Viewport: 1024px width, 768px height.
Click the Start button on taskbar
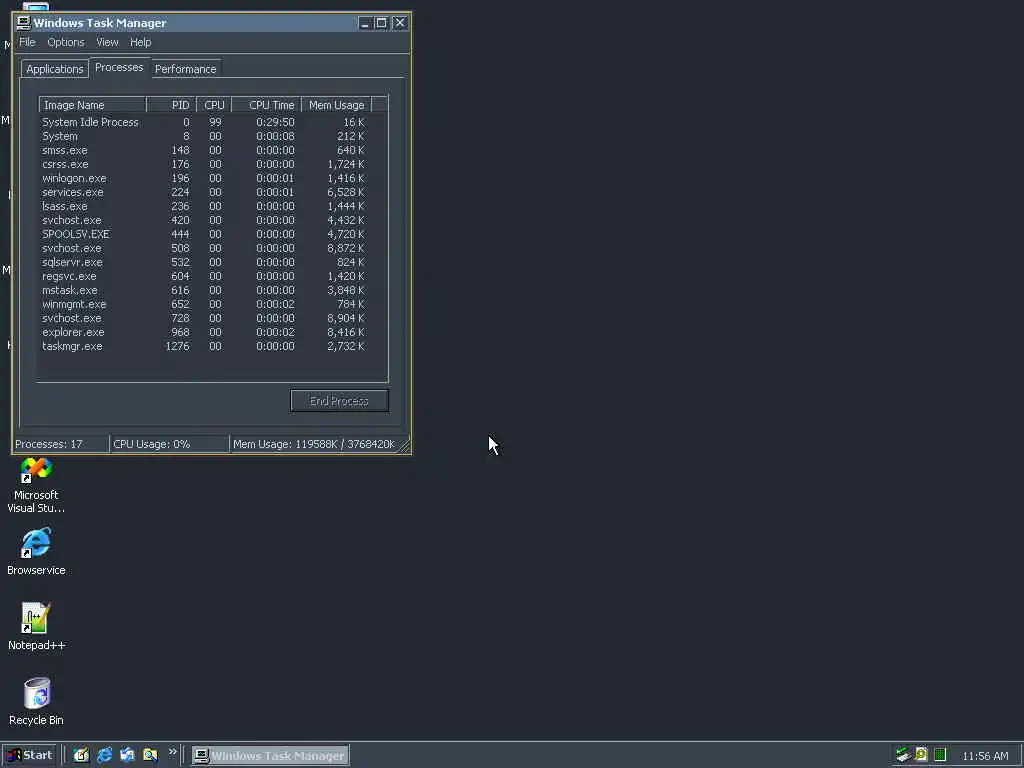coord(29,755)
